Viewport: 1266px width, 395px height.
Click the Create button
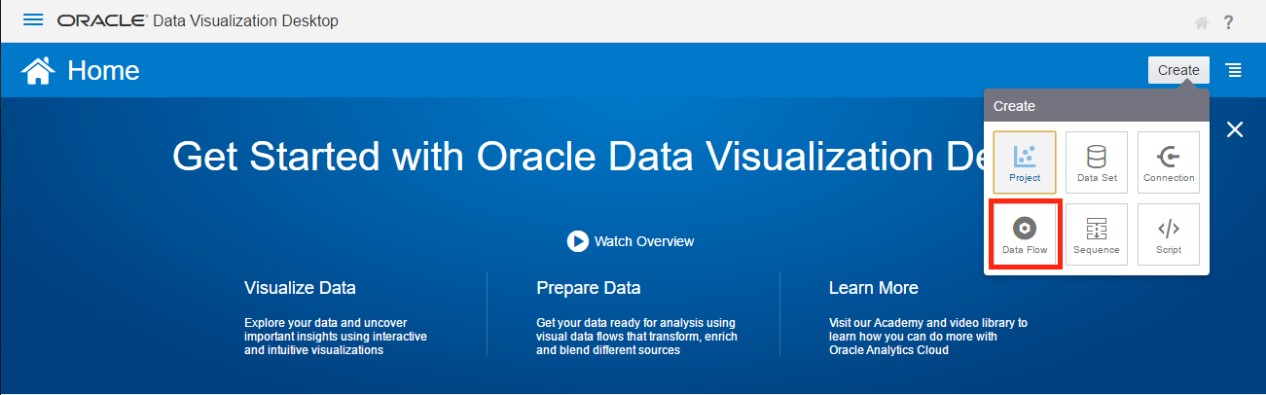[1179, 70]
